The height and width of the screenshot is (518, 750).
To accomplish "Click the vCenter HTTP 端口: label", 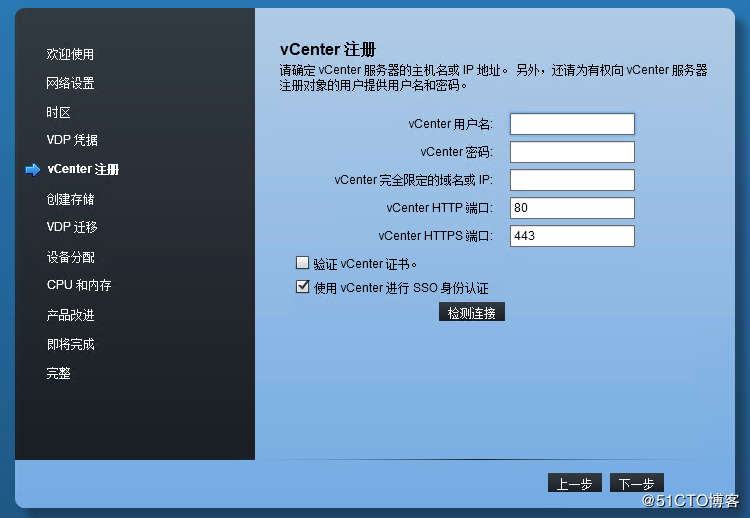I will tap(439, 208).
